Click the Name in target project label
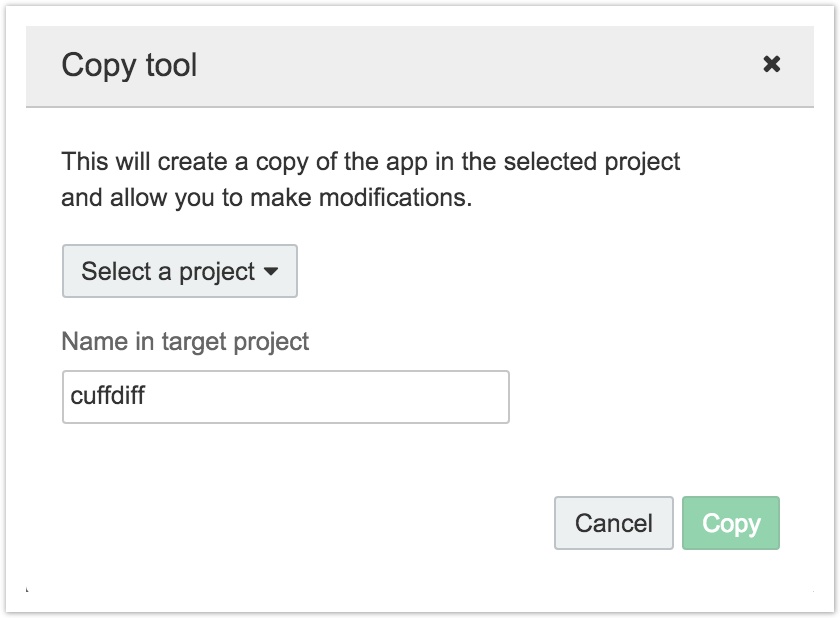This screenshot has width=840, height=618. point(185,341)
